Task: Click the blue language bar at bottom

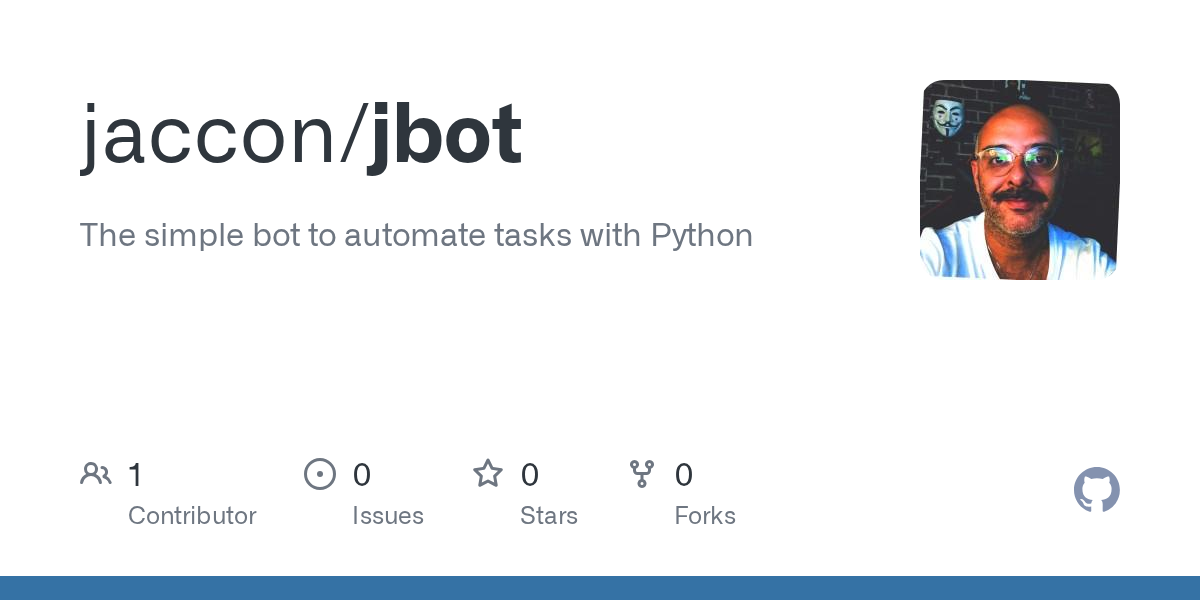Action: pos(600,588)
